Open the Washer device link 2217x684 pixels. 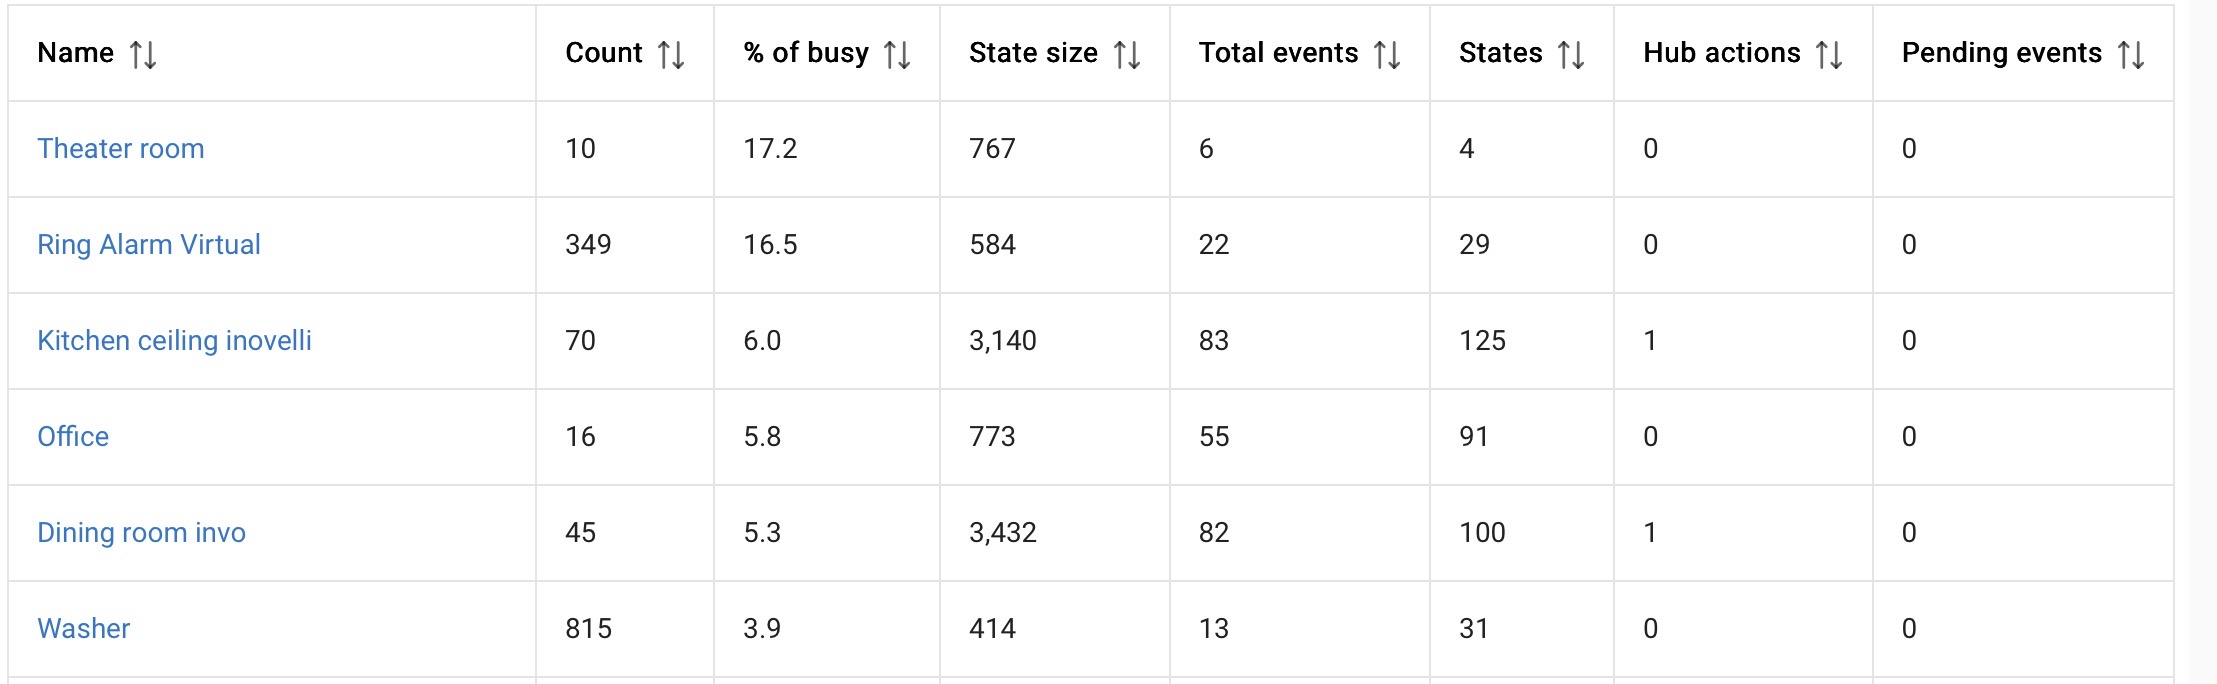[83, 629]
